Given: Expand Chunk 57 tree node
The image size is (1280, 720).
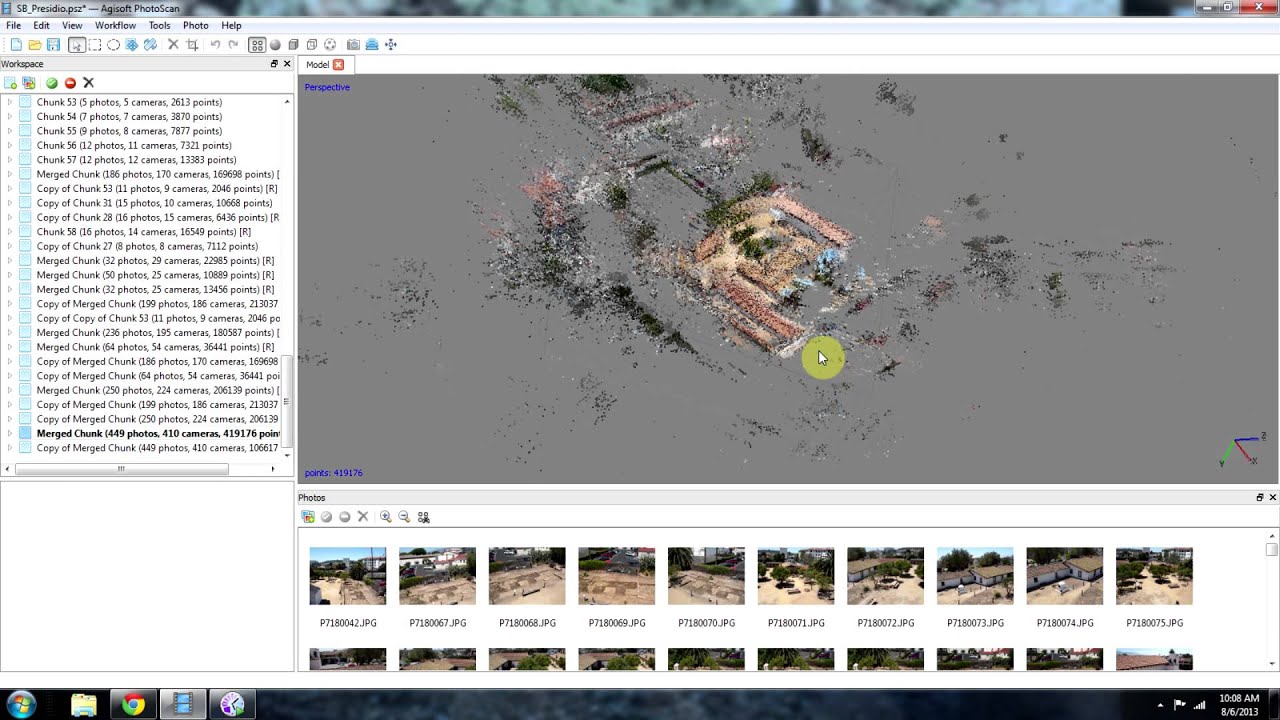Looking at the screenshot, I should [10, 160].
